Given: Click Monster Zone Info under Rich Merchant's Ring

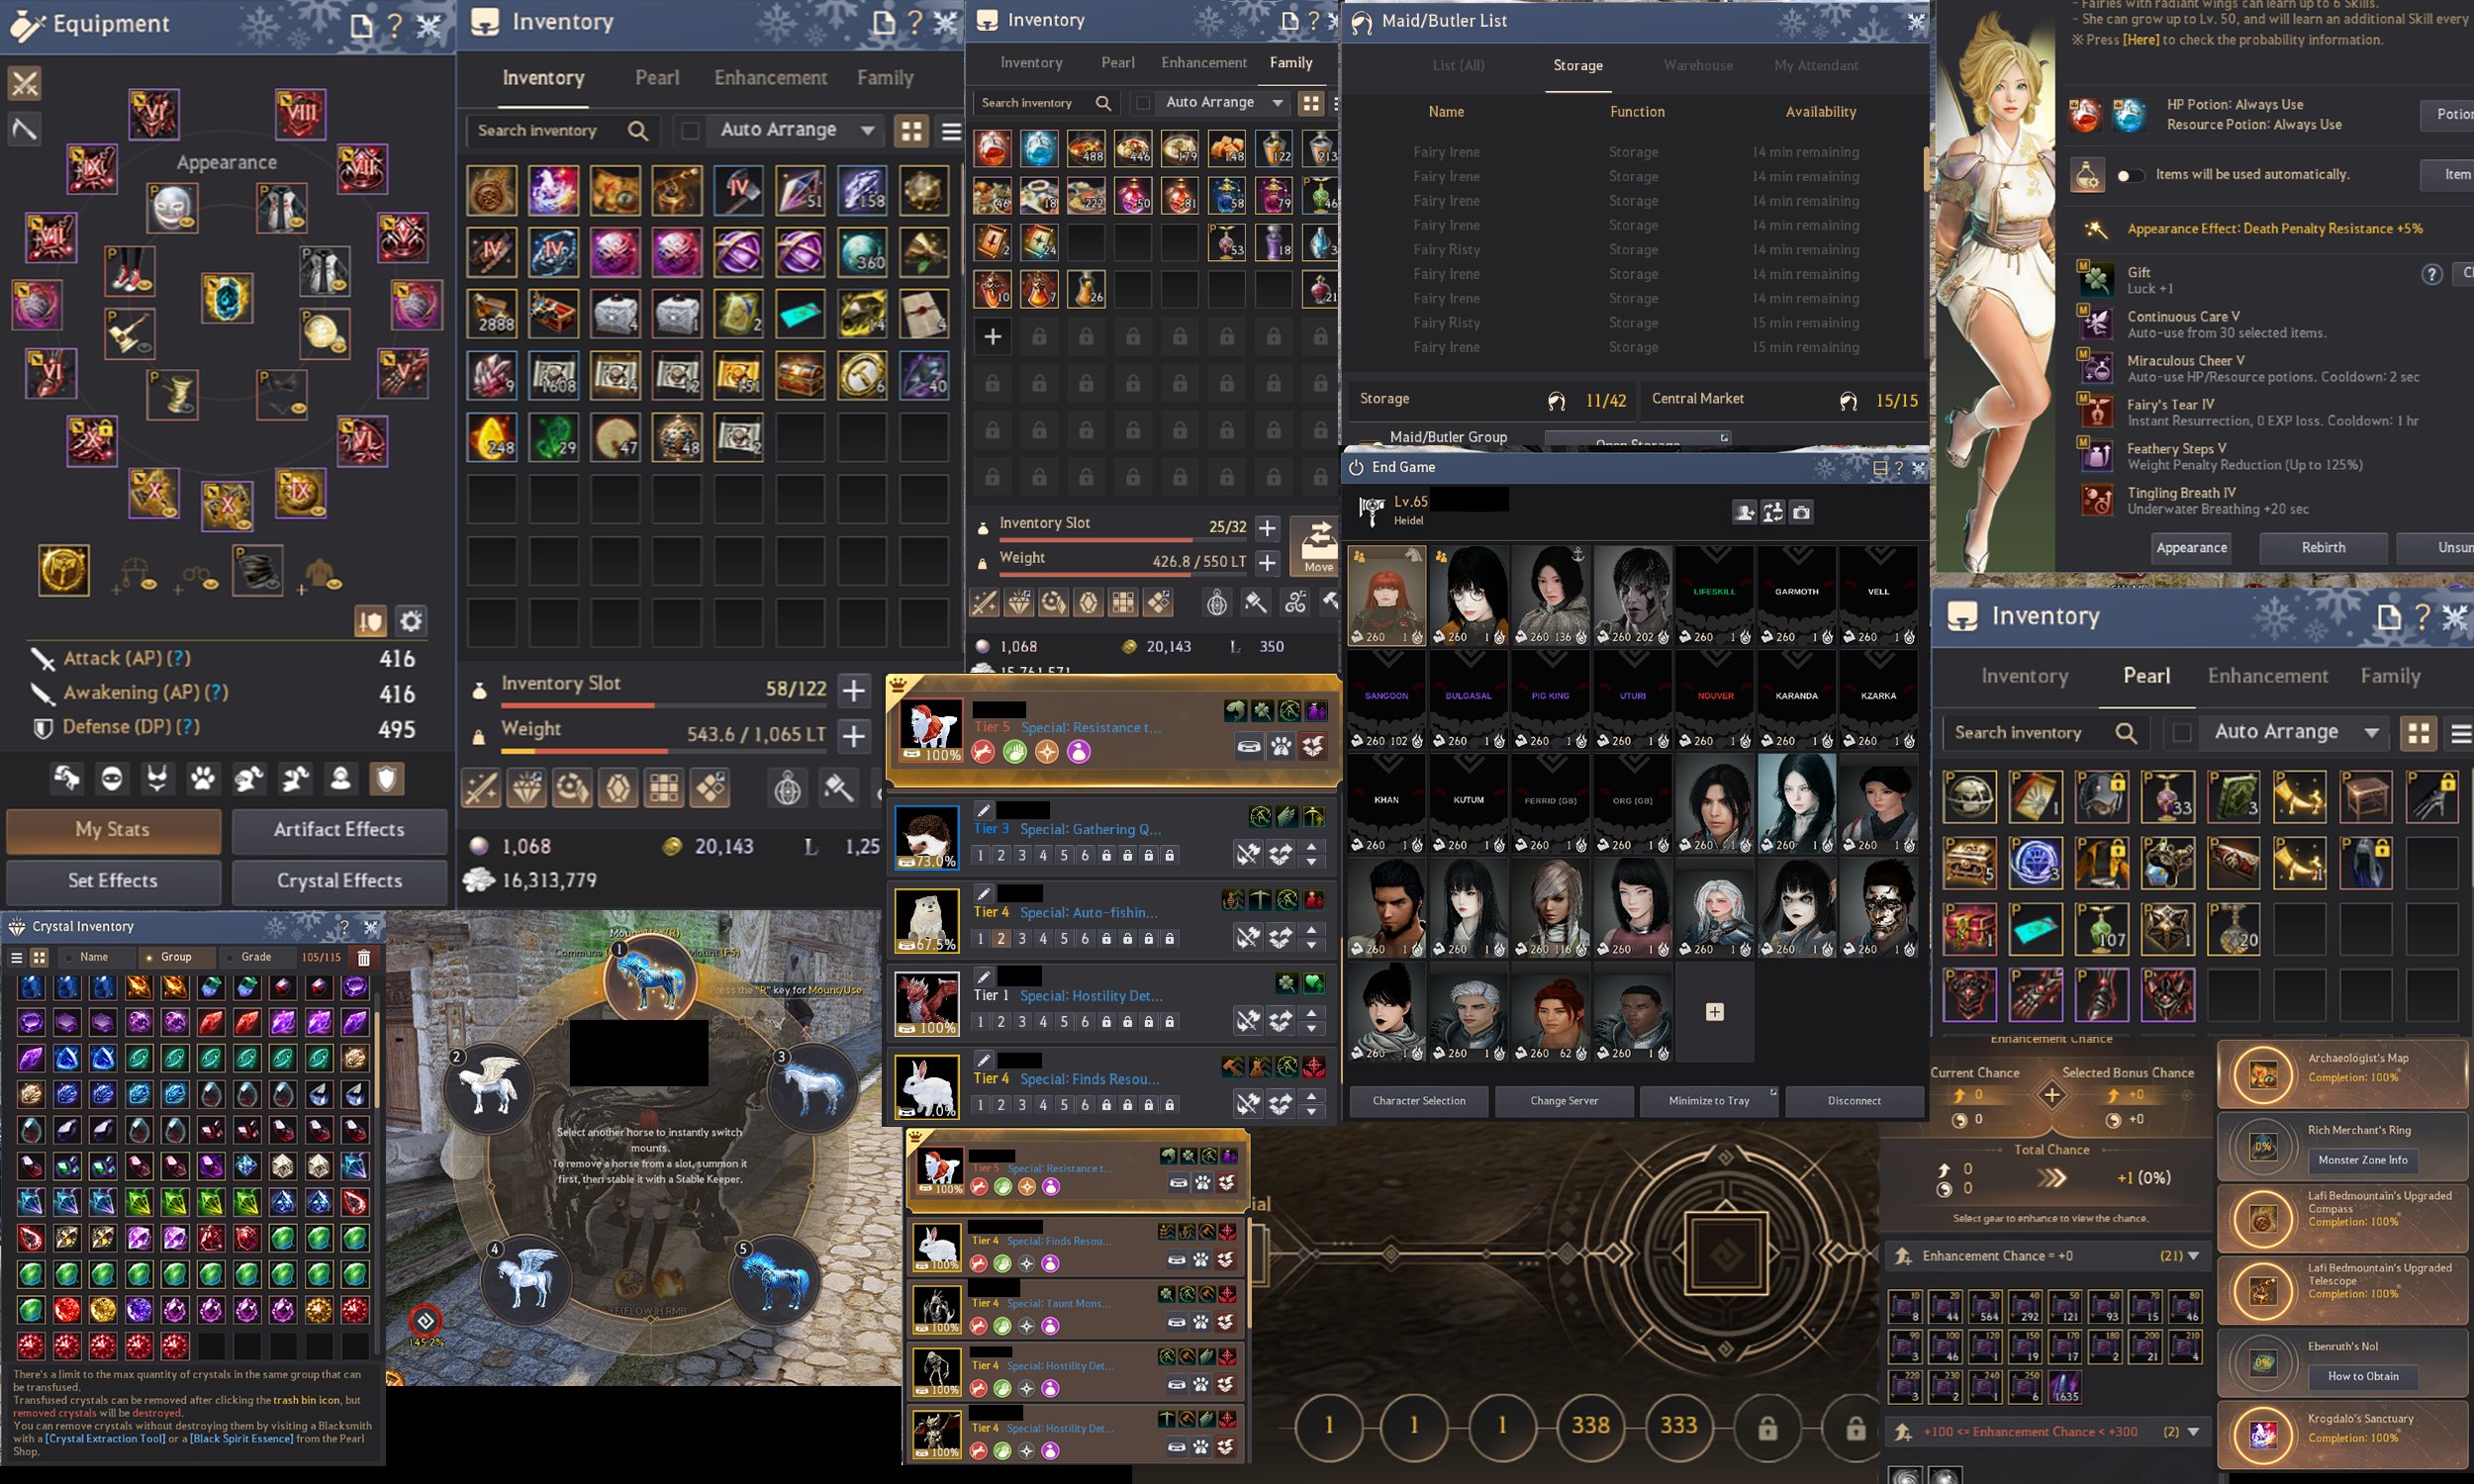Looking at the screenshot, I should coord(2363,1160).
